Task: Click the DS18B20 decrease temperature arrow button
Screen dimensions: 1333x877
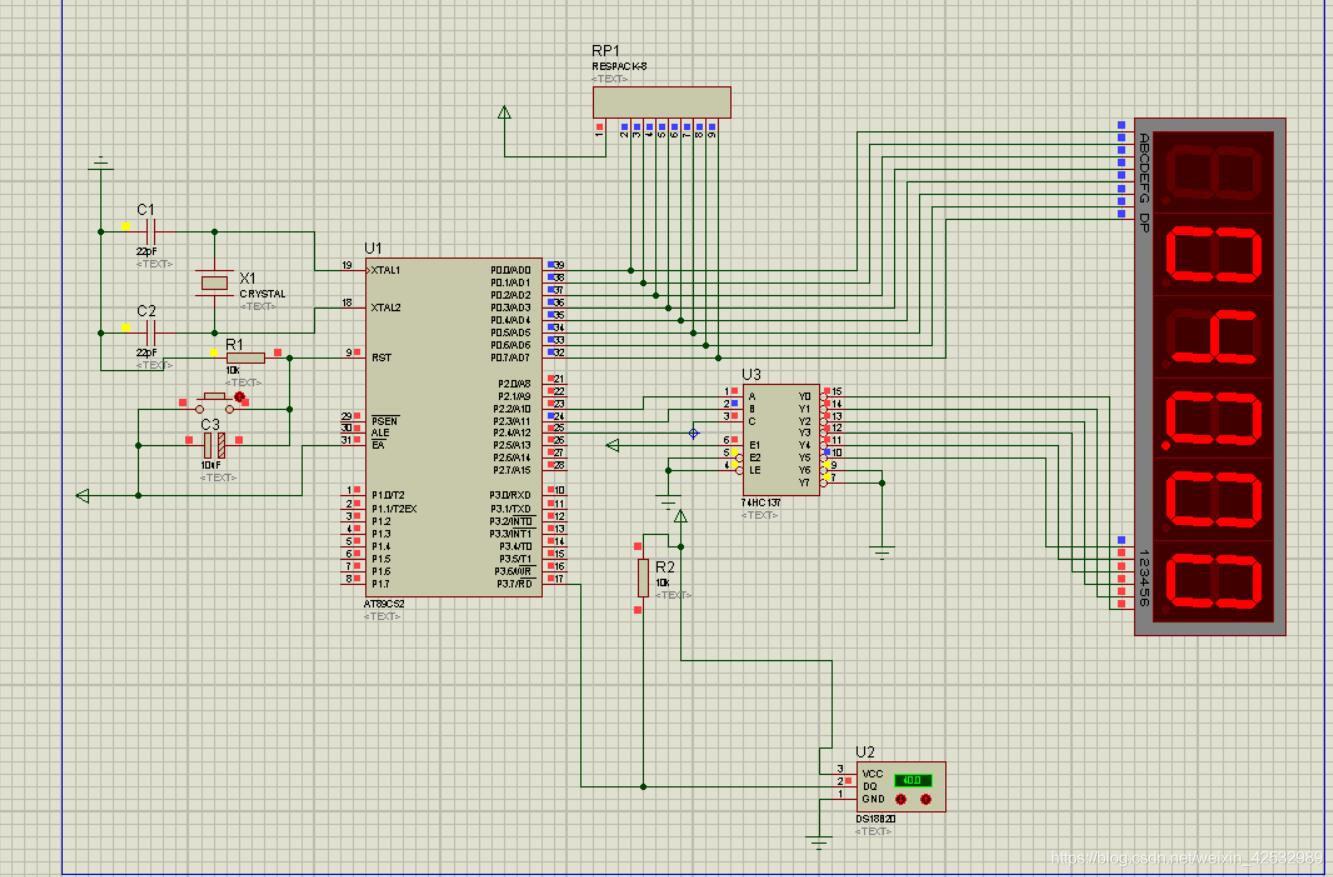Action: 901,799
